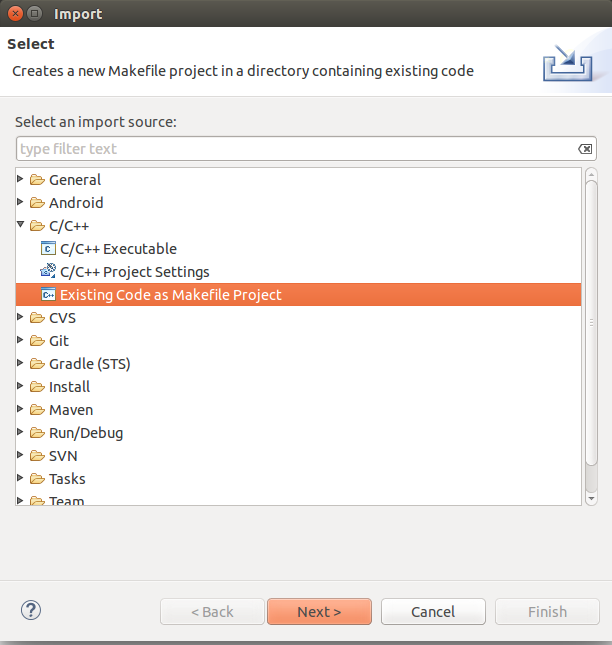612x645 pixels.
Task: Select the Install tree item
Action: coord(70,387)
